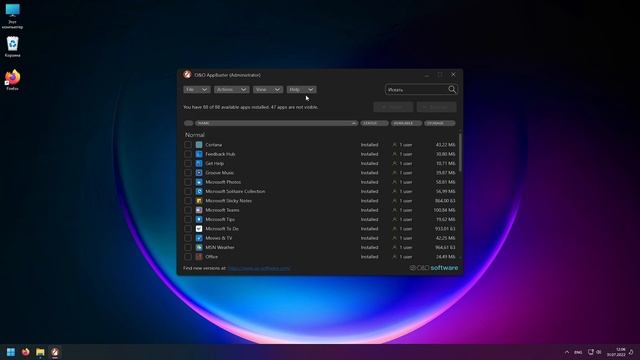Click the Microsoft Solitaire Collection icon

click(199, 191)
